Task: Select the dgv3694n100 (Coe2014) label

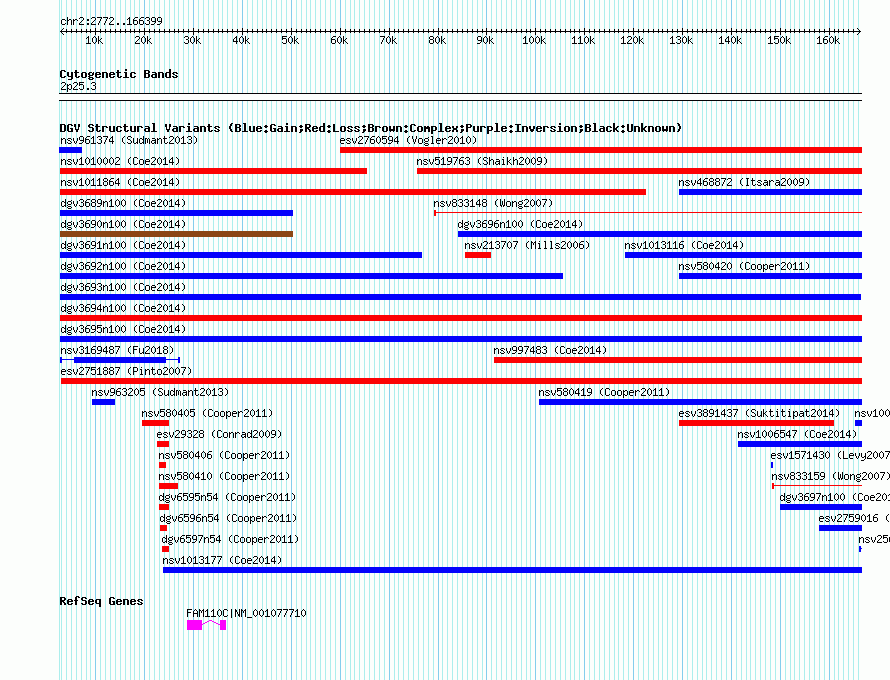Action: pos(123,308)
